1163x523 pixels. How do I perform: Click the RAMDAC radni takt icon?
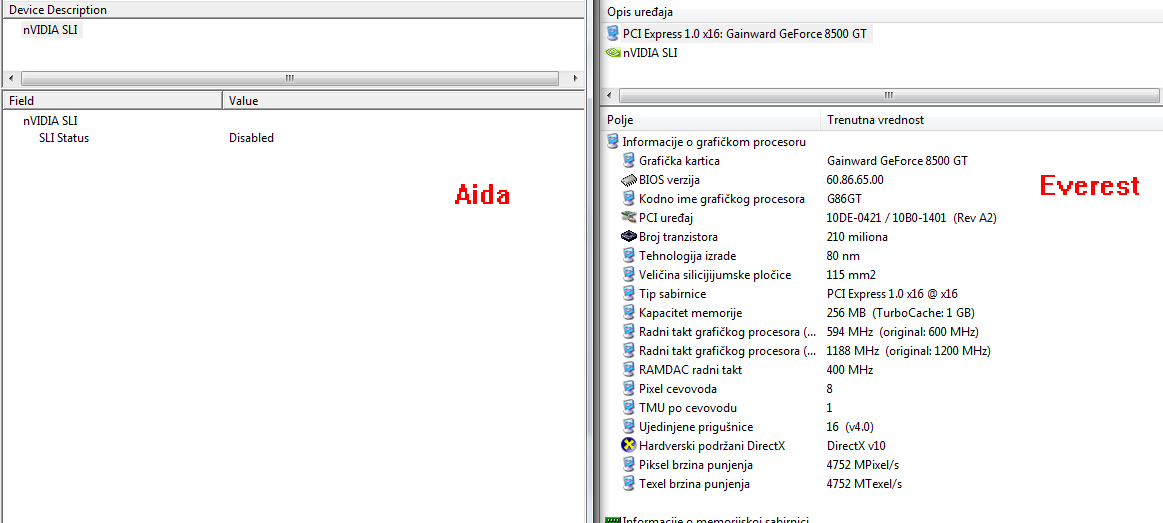628,370
